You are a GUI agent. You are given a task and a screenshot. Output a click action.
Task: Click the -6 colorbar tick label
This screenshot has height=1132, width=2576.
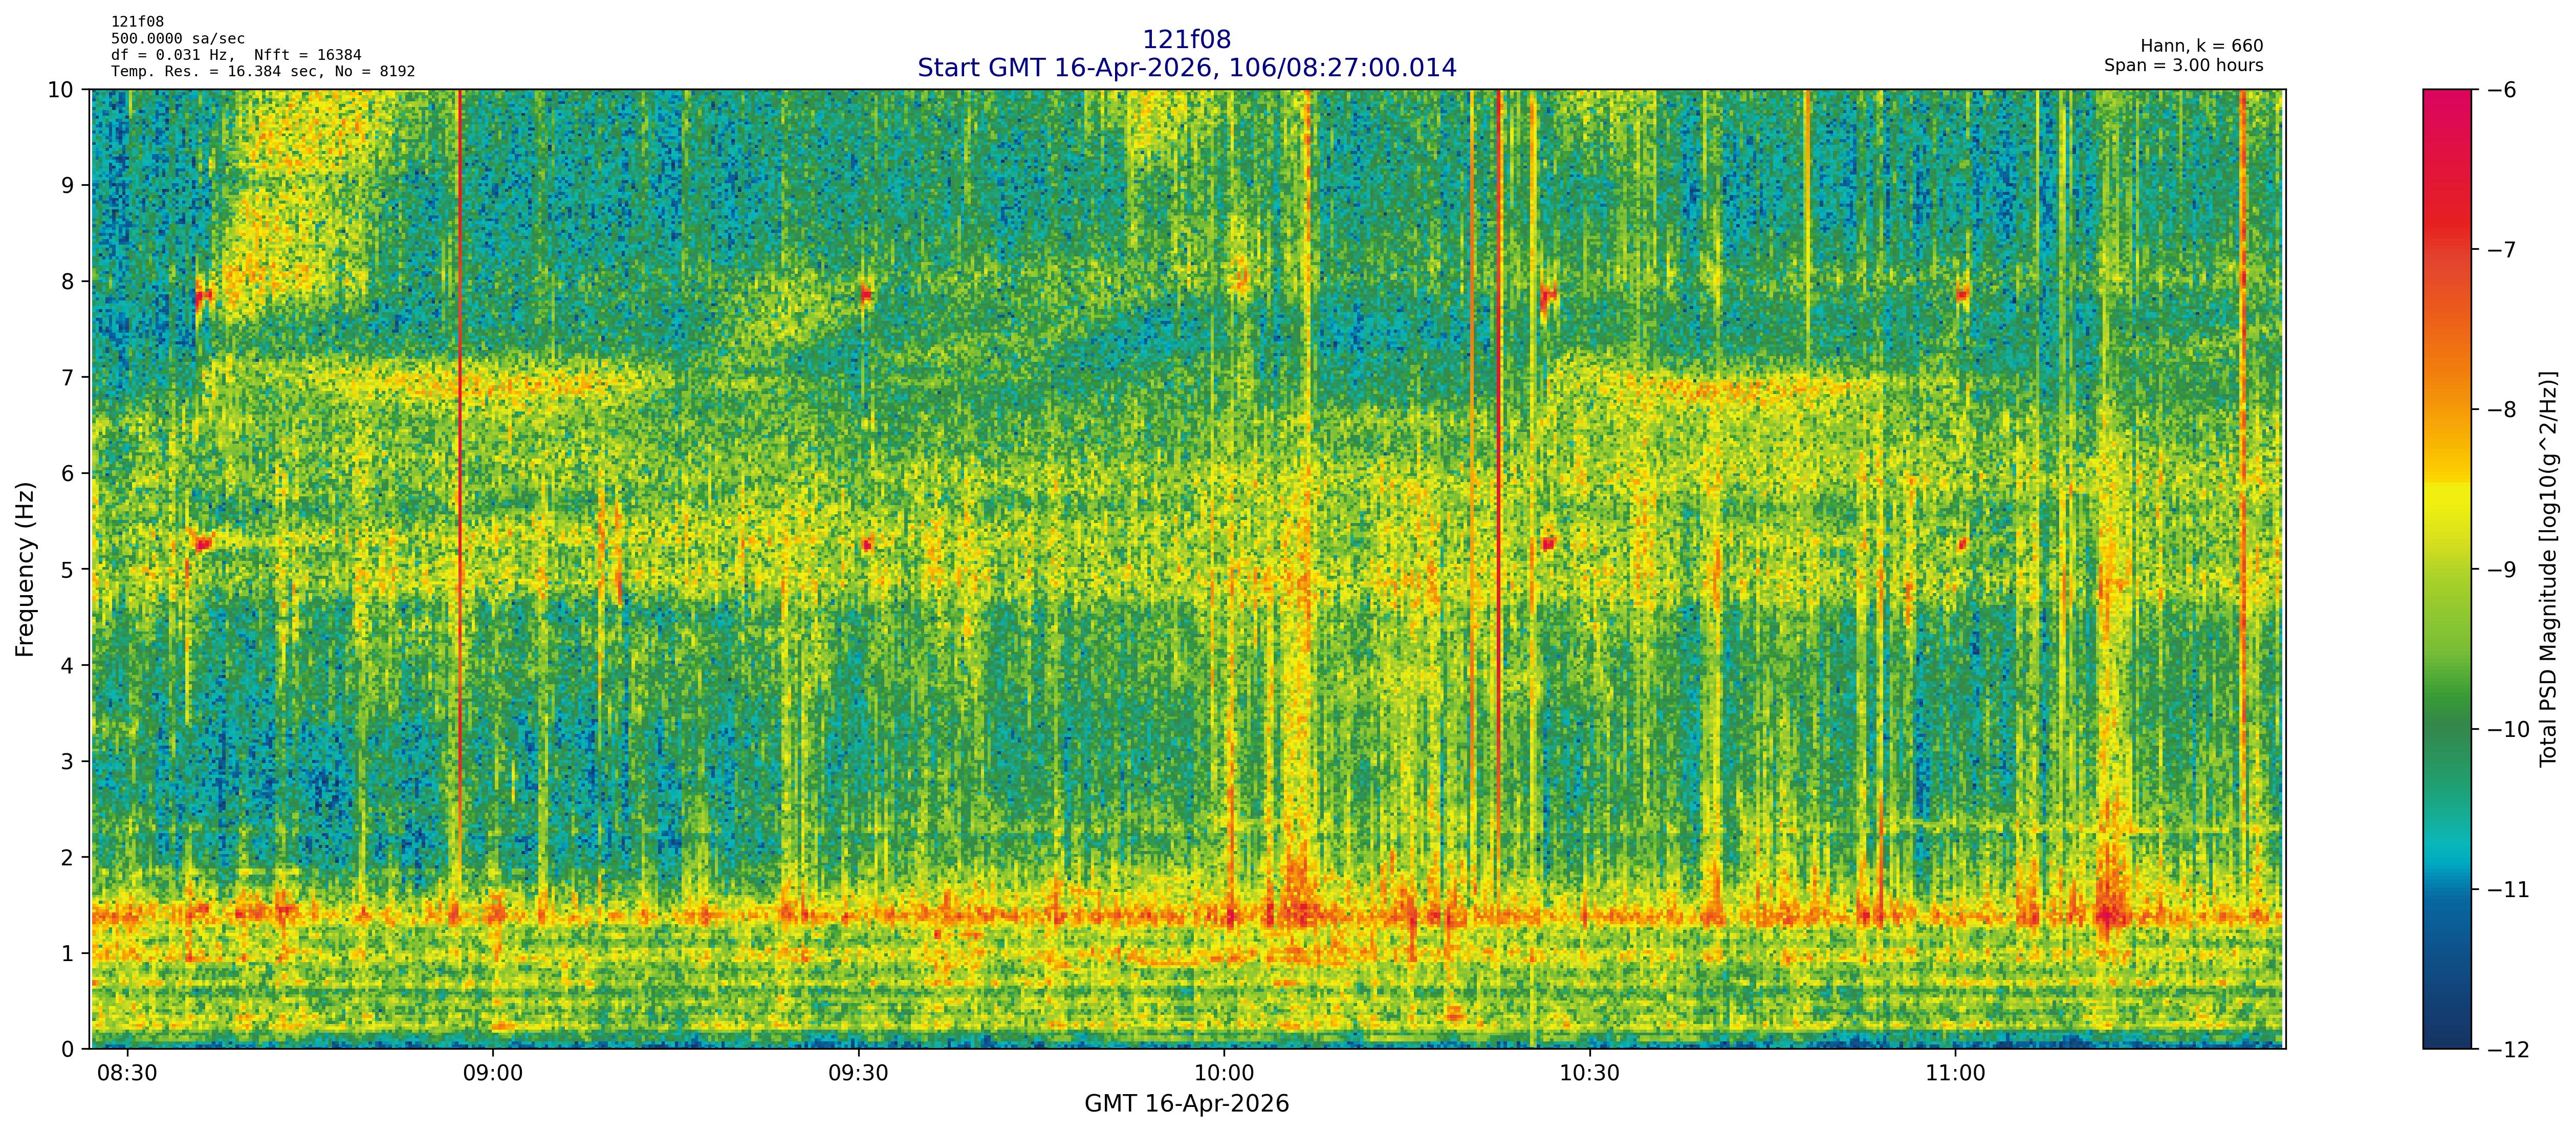coord(2501,90)
